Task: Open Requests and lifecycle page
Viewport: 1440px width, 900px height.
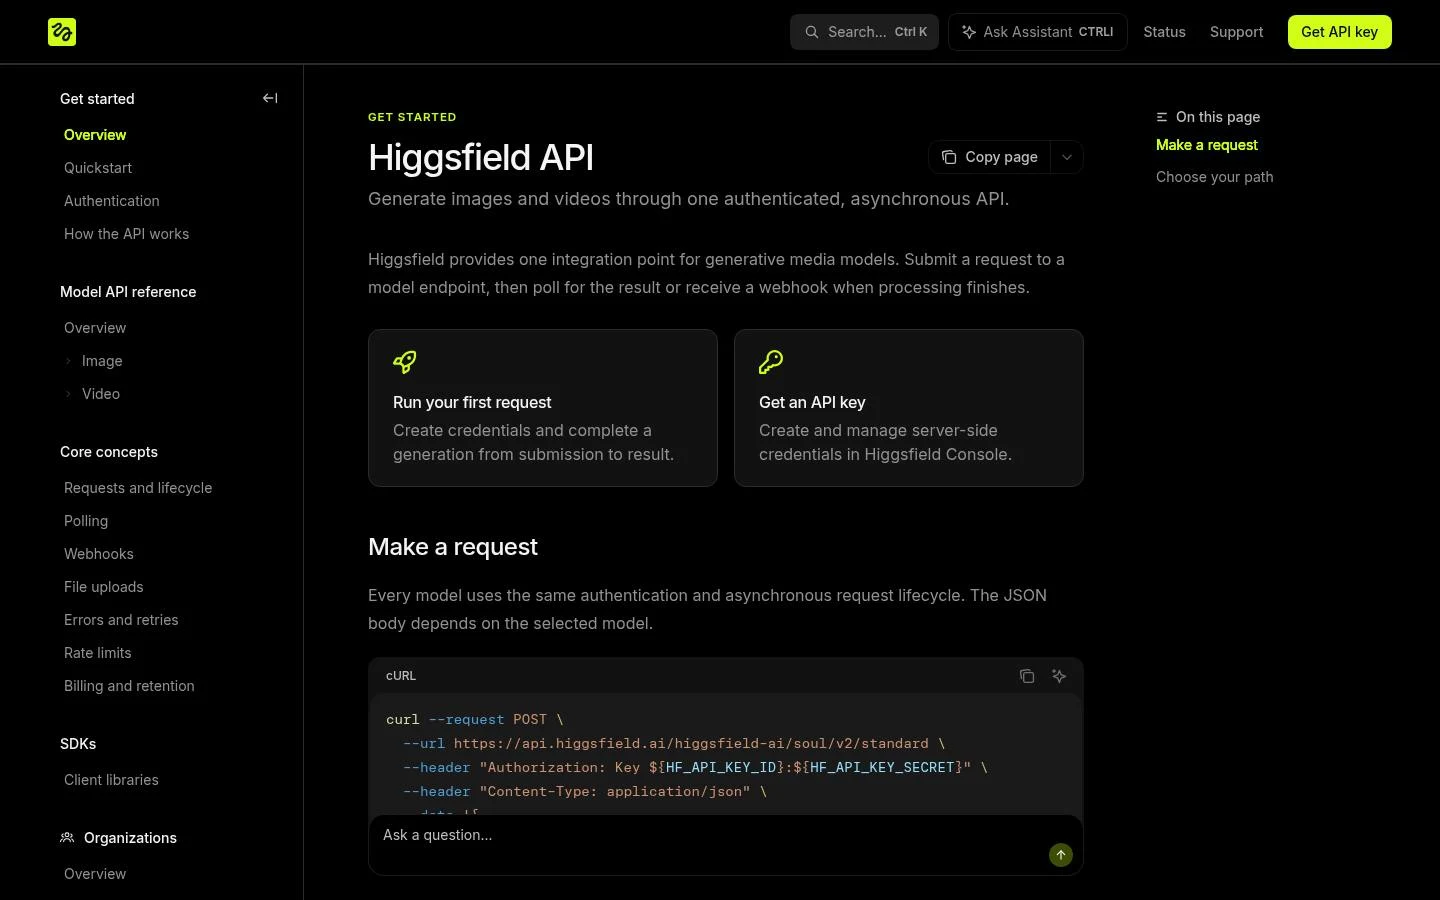Action: 138,488
